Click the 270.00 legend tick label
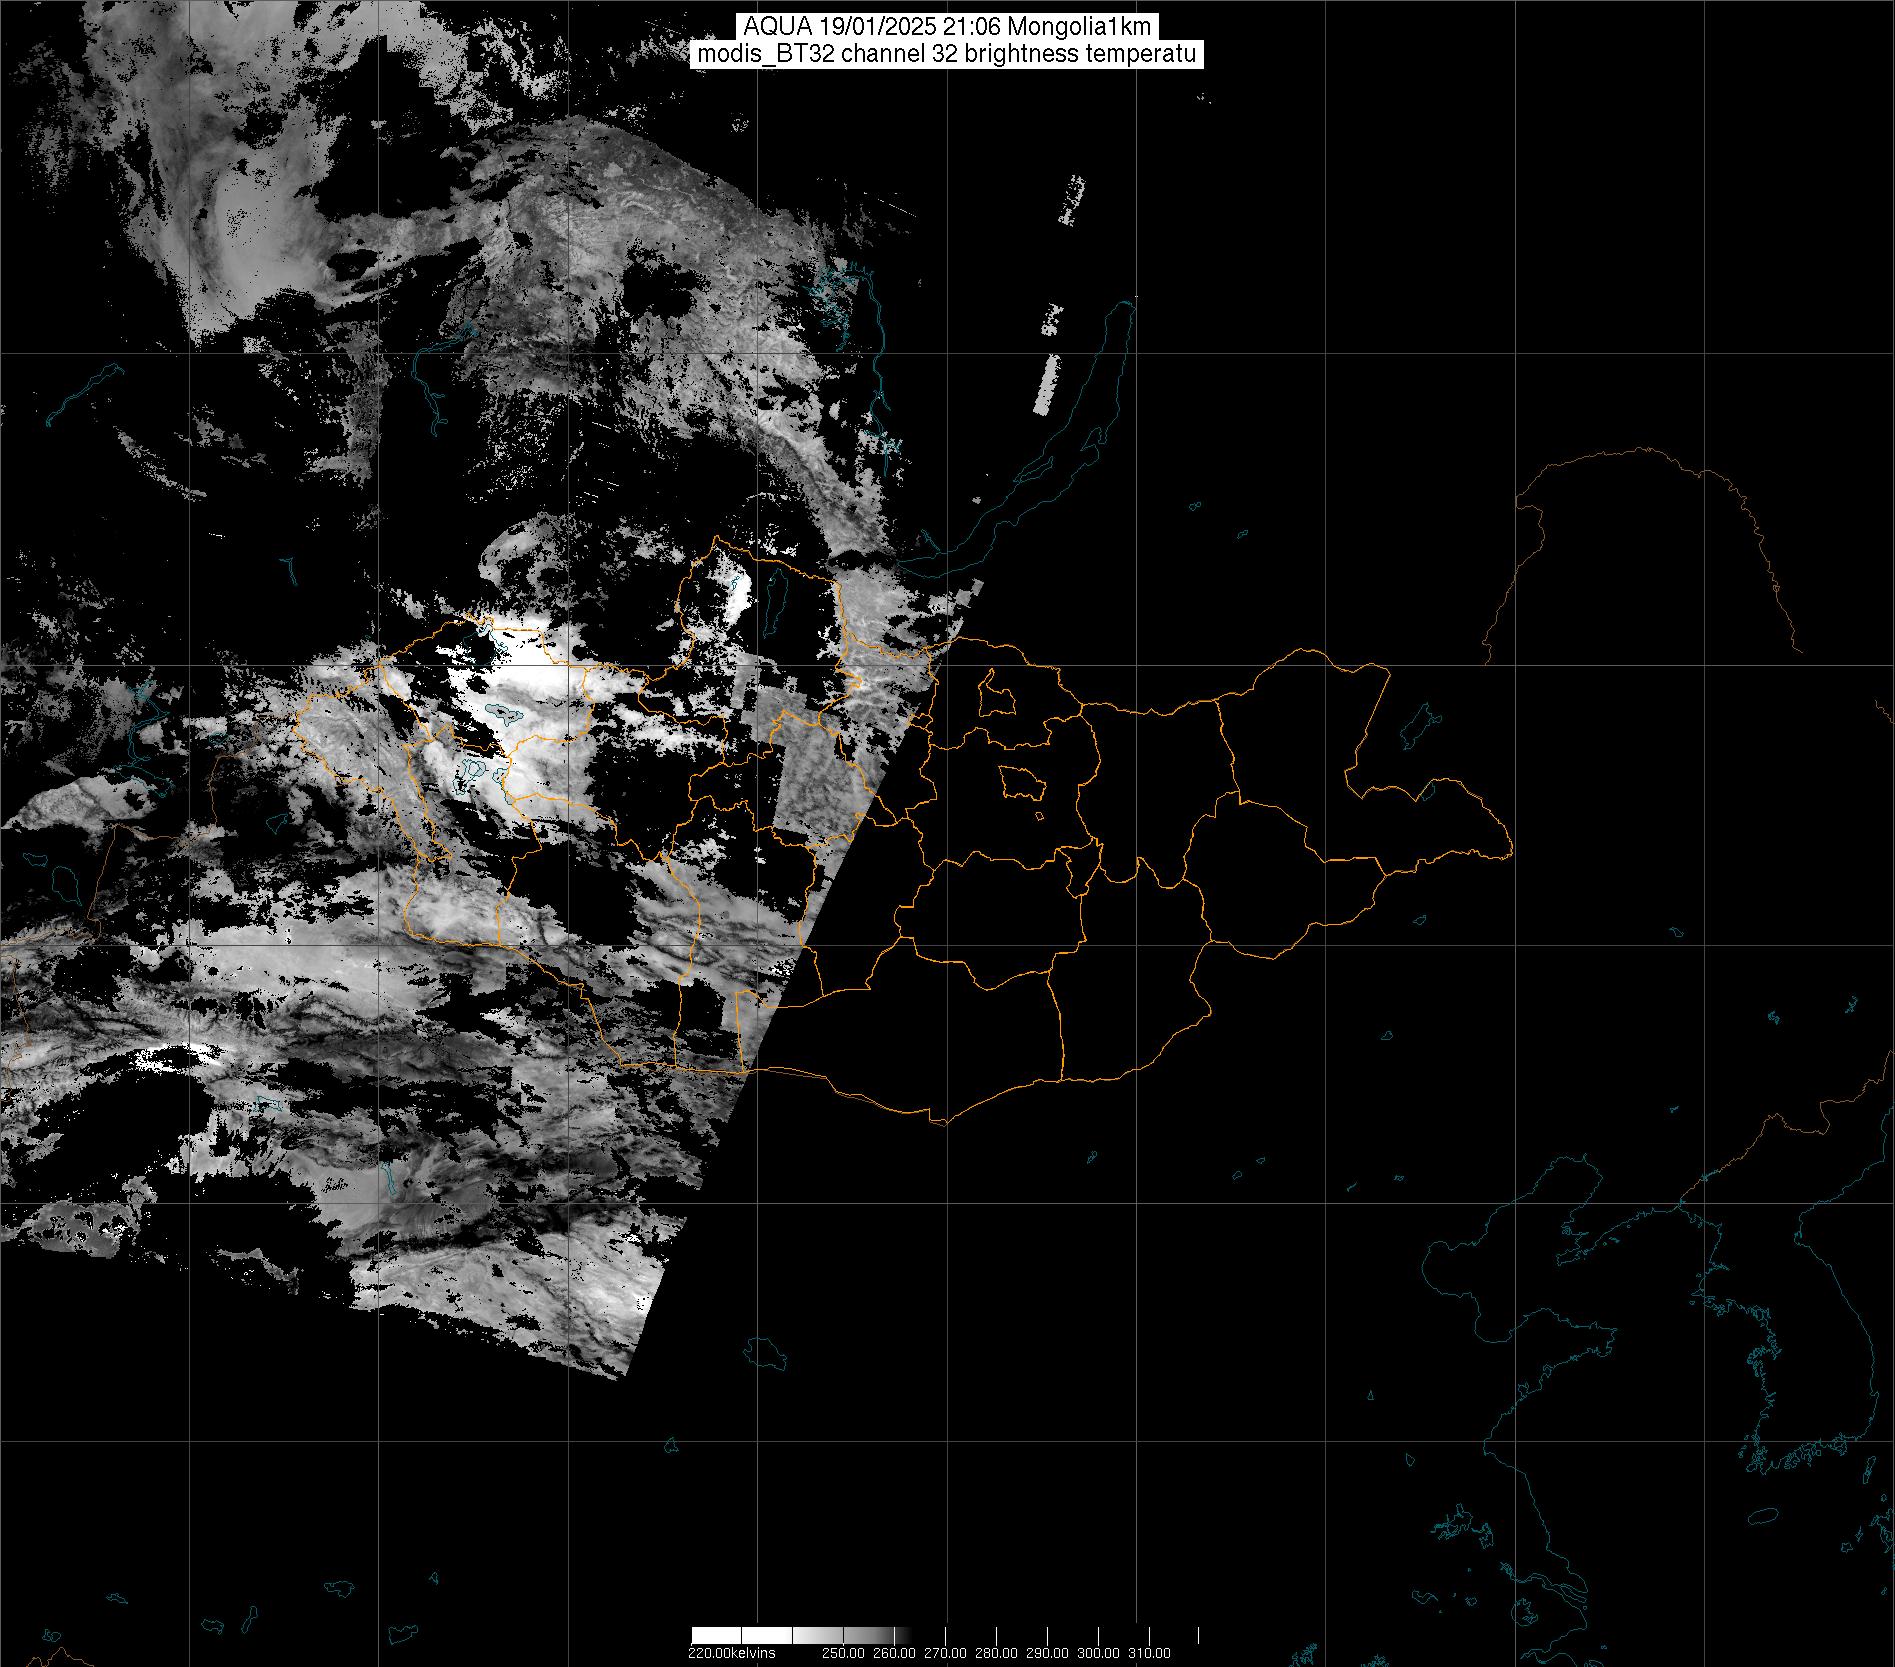This screenshot has width=1895, height=1667. (x=945, y=1653)
